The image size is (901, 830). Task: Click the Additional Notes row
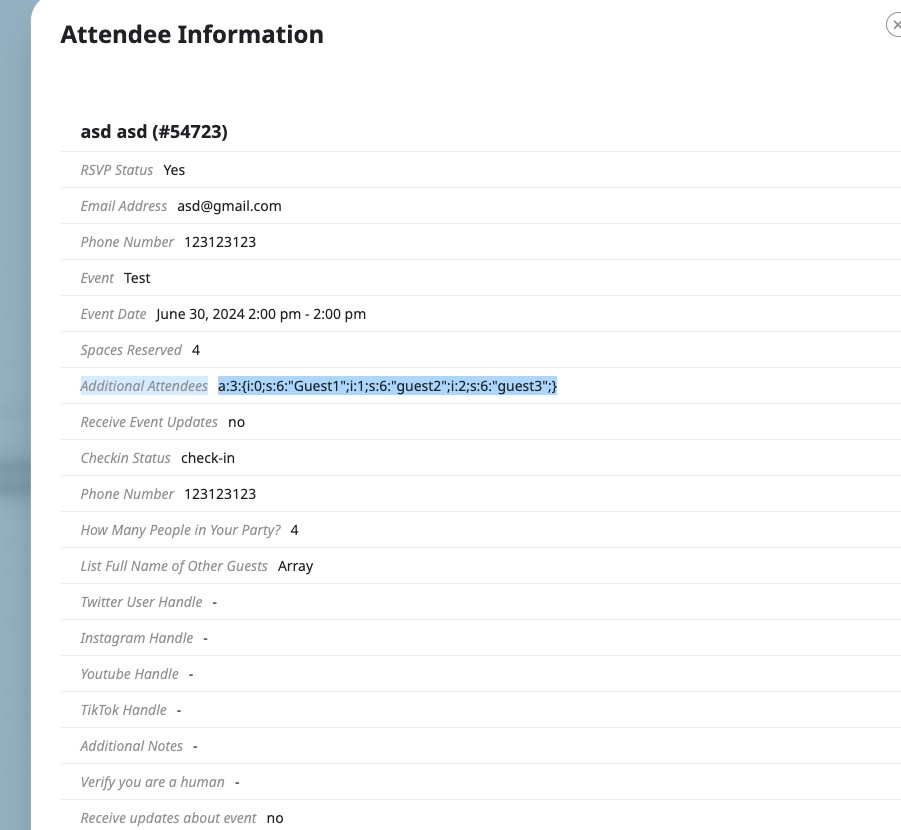point(481,746)
